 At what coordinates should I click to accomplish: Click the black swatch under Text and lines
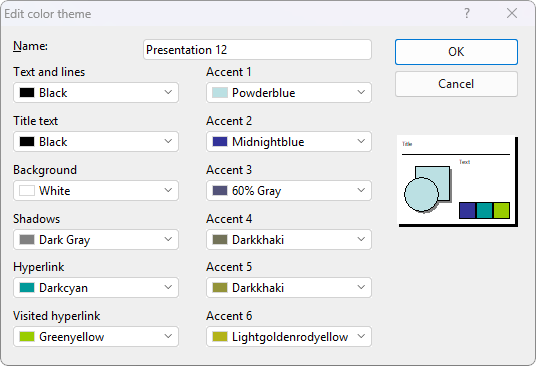point(27,93)
